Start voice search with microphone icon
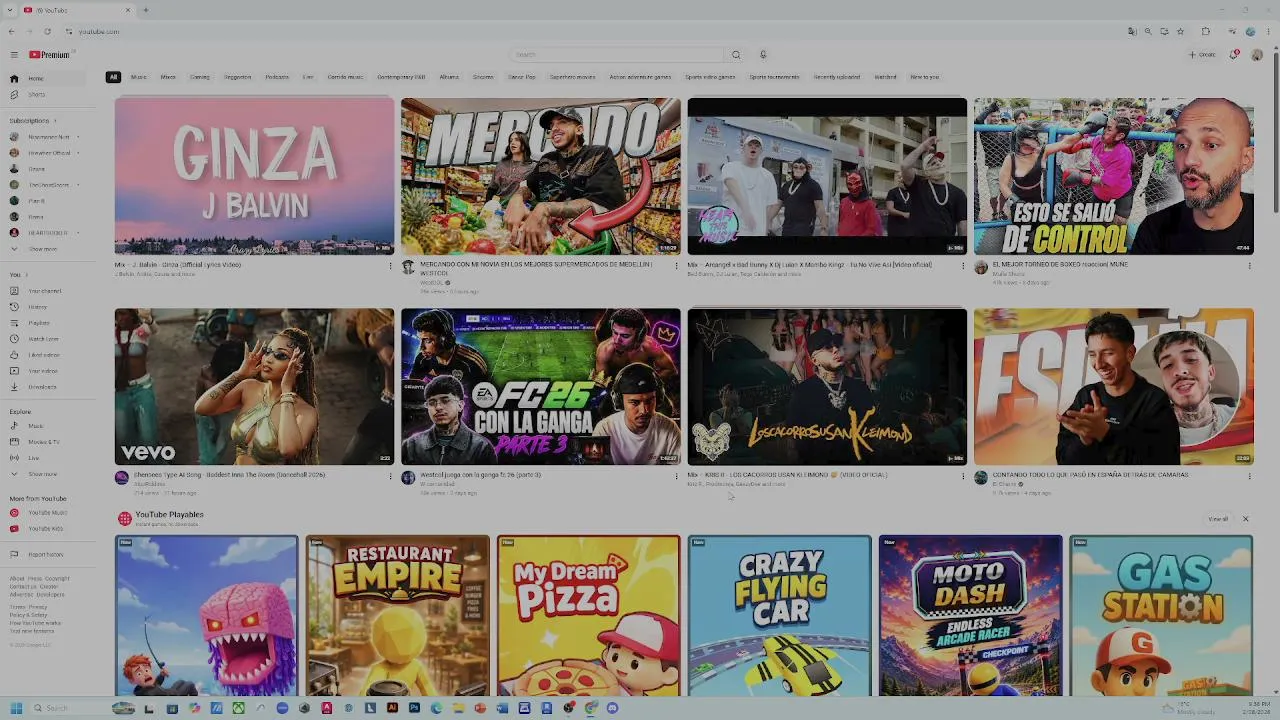Viewport: 1280px width, 720px height. (x=762, y=55)
